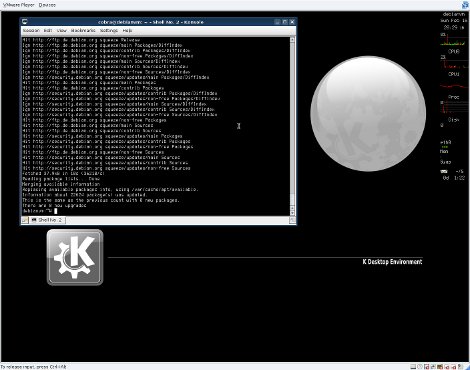Screen dimensions: 470x370
Task: Open the View menu in Konsole
Action: [61, 30]
